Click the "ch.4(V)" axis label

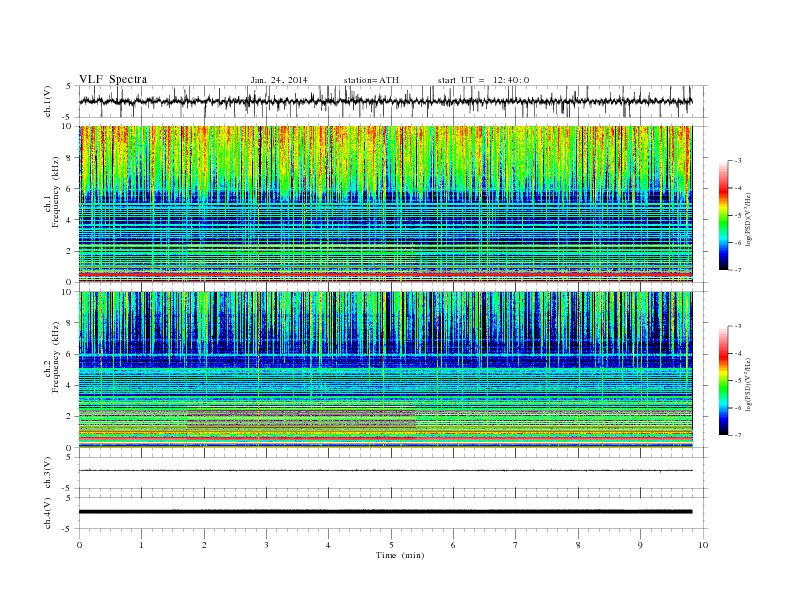pyautogui.click(x=48, y=513)
